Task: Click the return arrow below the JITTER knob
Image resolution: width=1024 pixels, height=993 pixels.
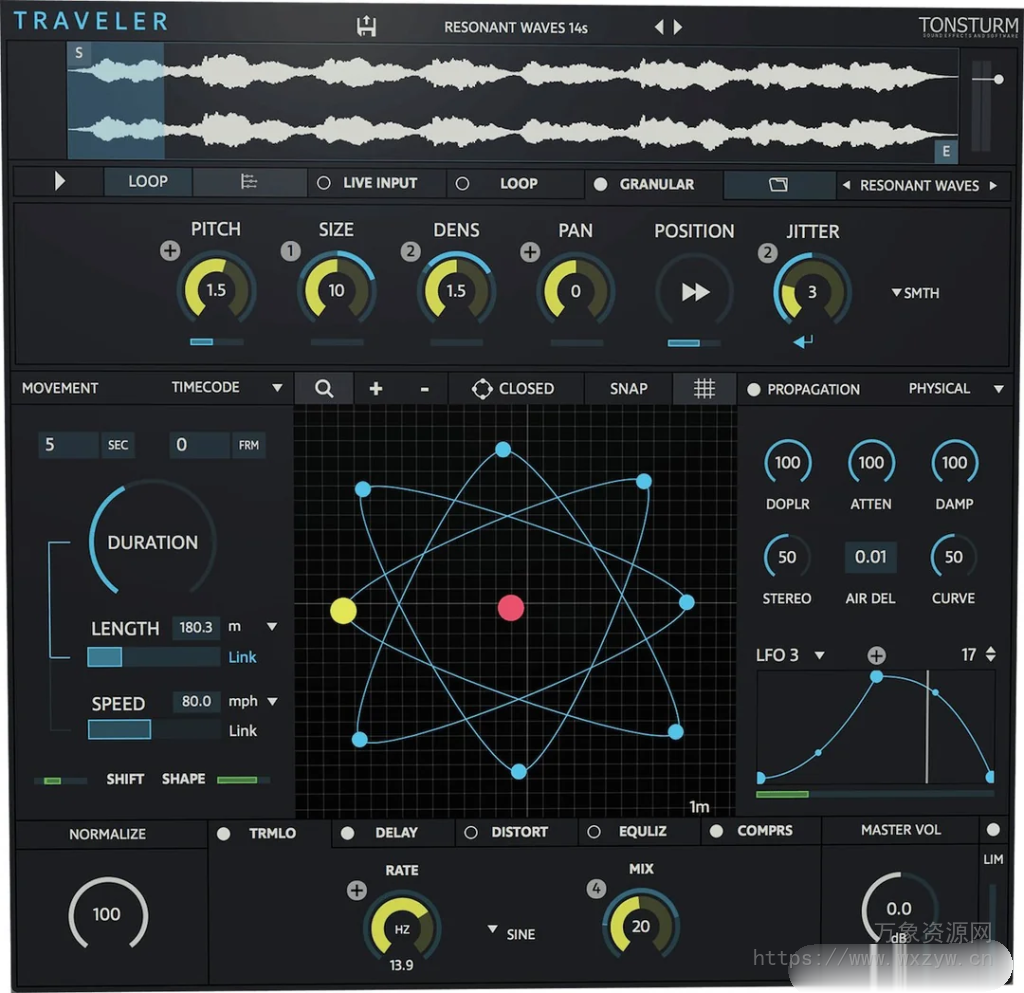Action: [x=801, y=341]
